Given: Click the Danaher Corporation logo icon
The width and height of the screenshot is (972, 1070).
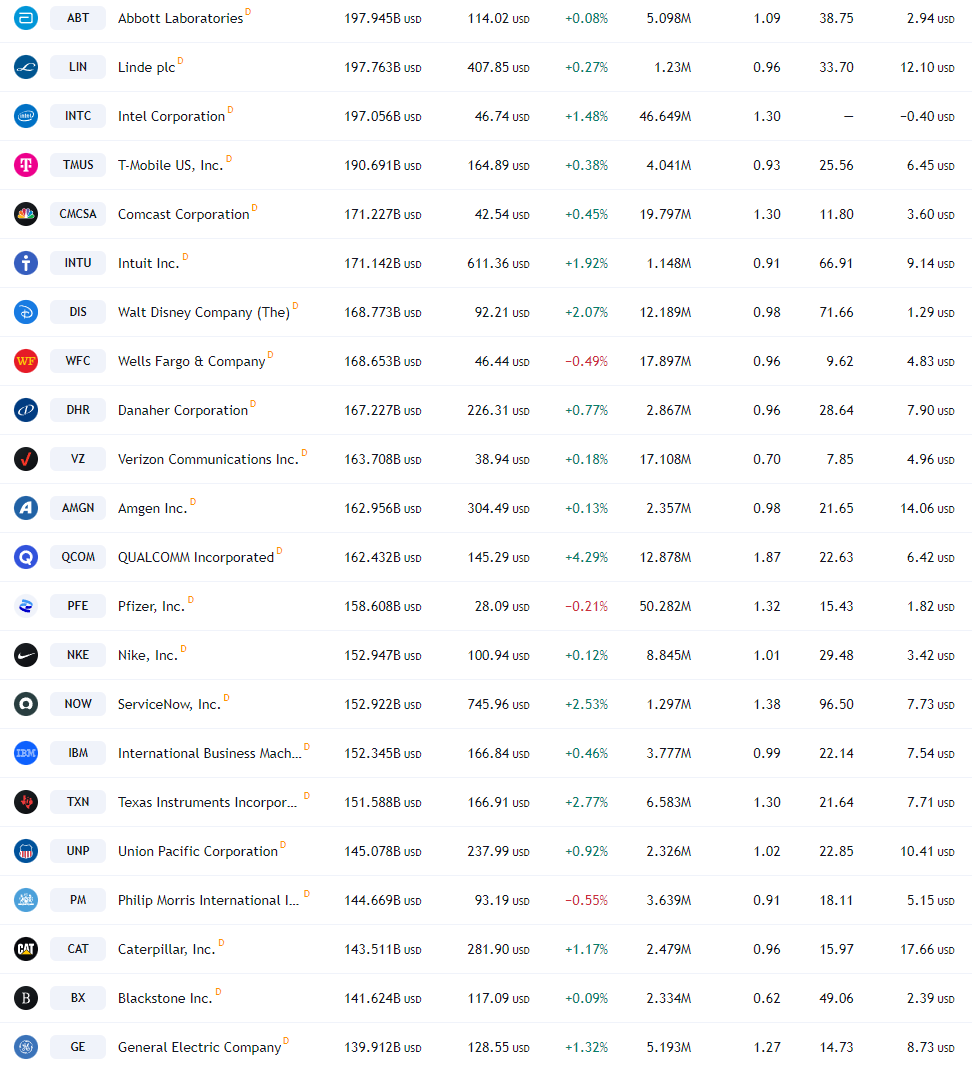Looking at the screenshot, I should [x=26, y=410].
